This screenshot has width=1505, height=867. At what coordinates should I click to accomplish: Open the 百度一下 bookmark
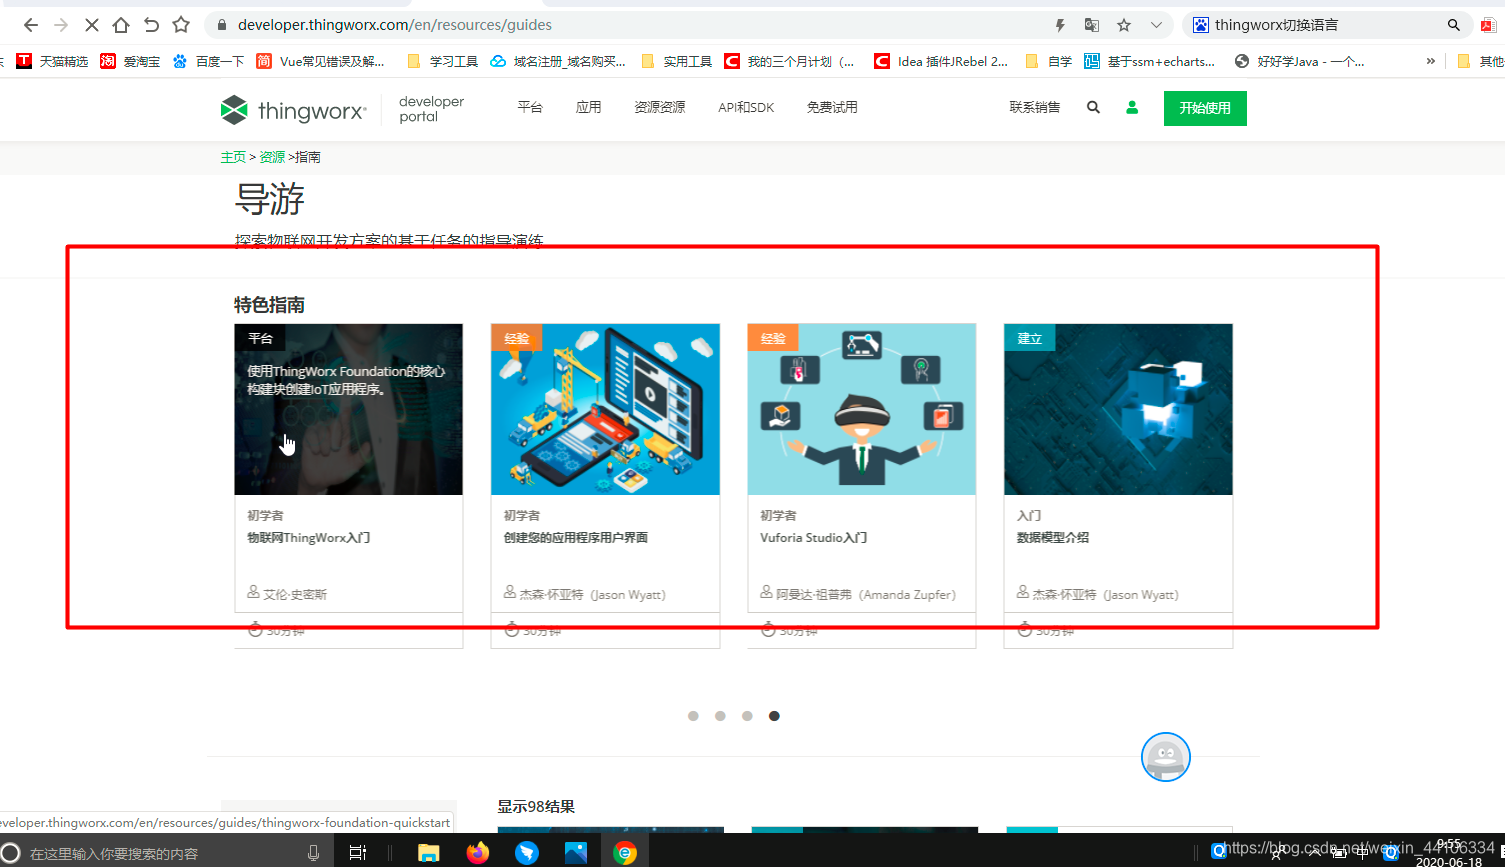[x=208, y=61]
